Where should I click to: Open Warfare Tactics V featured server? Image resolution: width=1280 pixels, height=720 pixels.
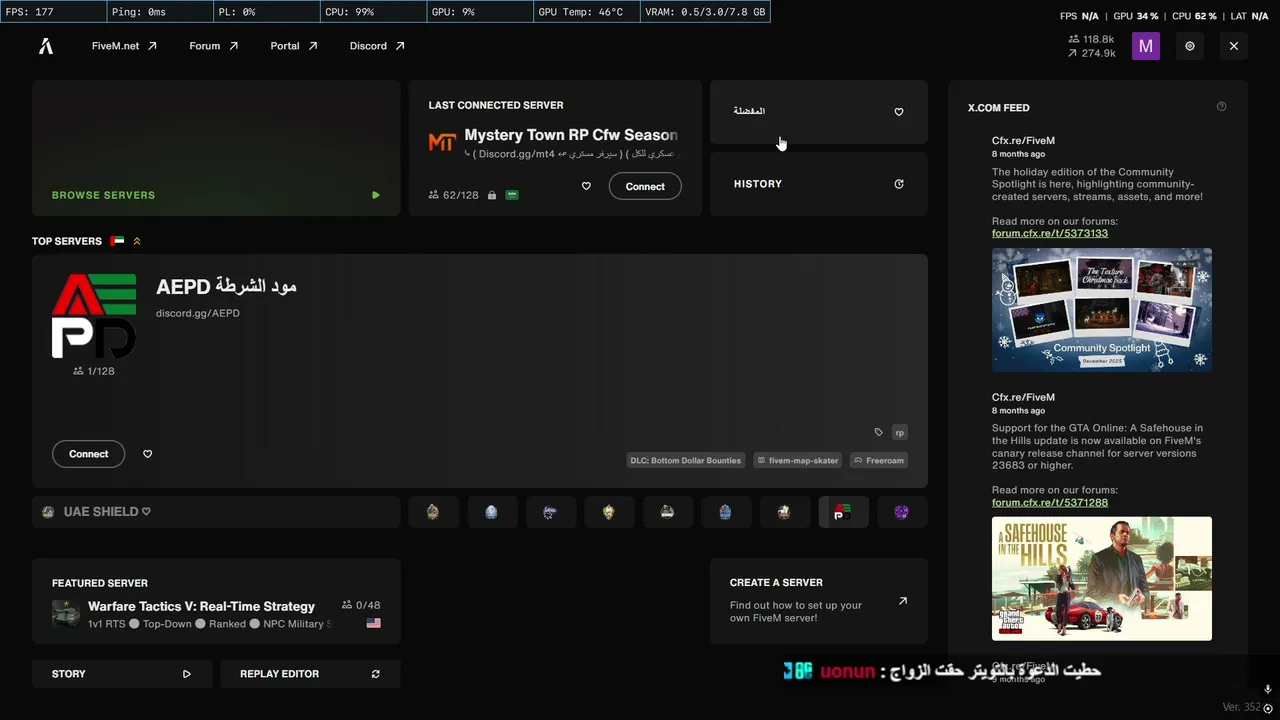click(216, 601)
